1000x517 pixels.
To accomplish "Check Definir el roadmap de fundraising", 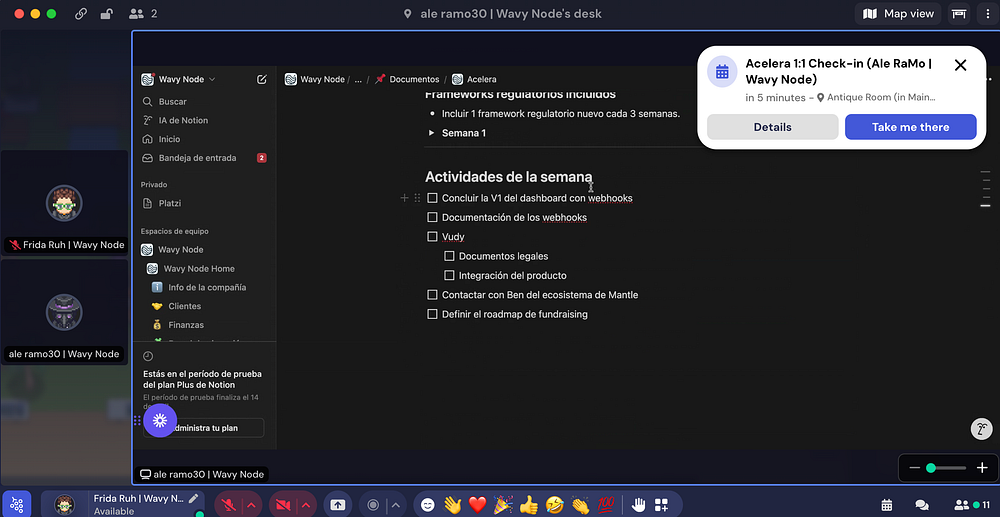I will (432, 314).
